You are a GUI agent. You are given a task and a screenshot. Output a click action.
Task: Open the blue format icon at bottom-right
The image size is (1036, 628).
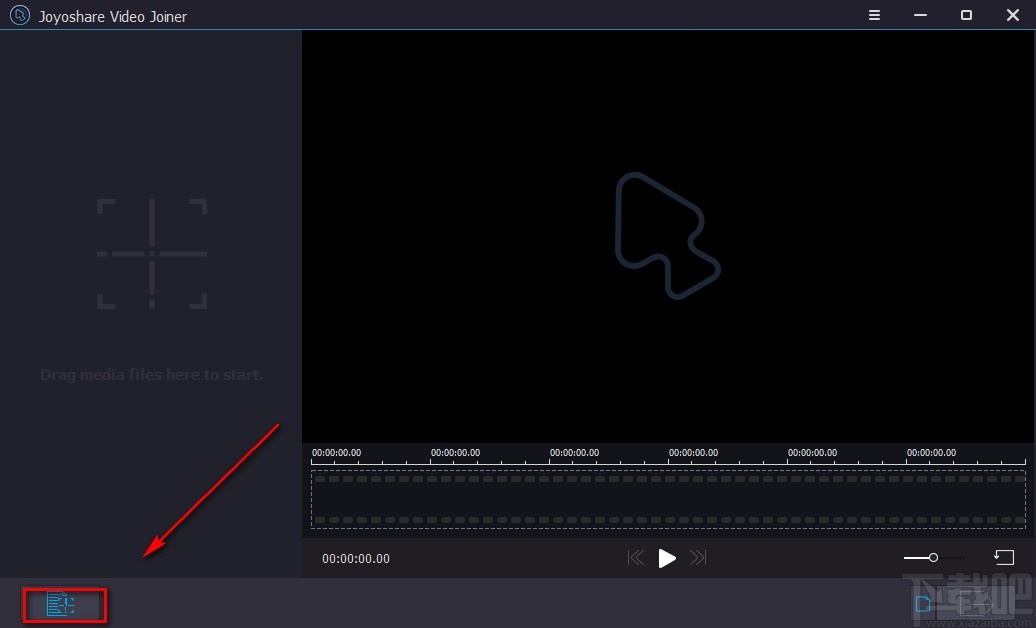pos(923,604)
